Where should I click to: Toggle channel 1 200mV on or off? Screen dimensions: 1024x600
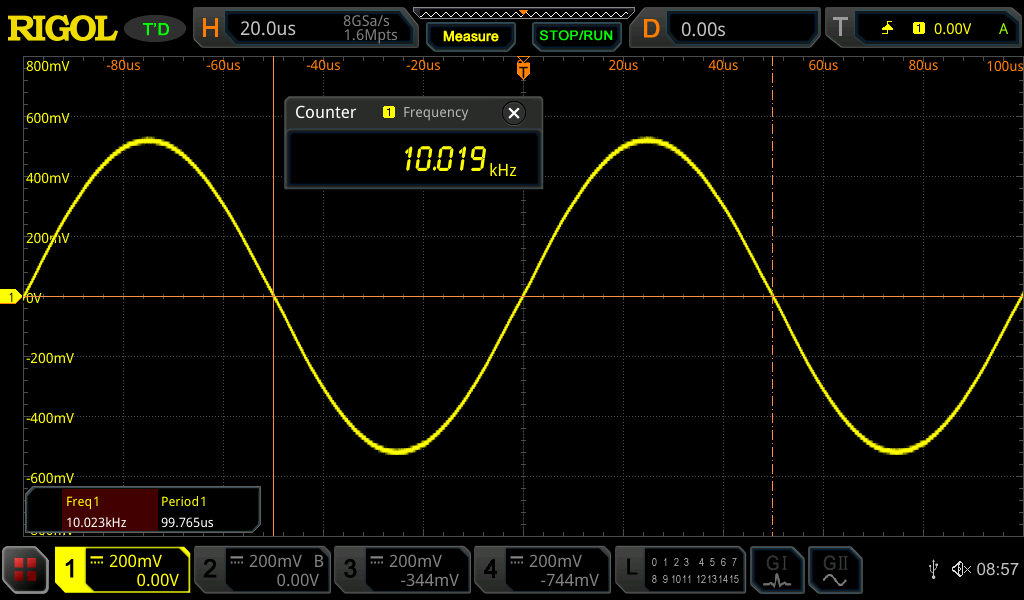click(122, 570)
